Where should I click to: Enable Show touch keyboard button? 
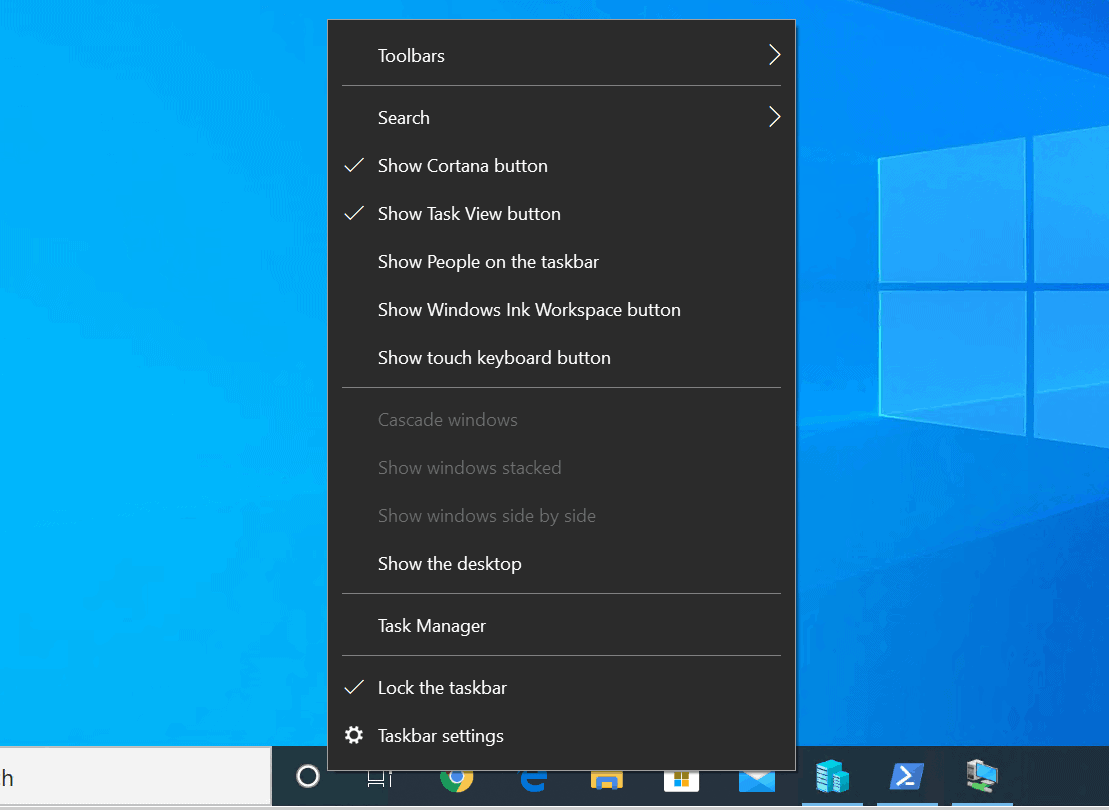click(x=494, y=357)
